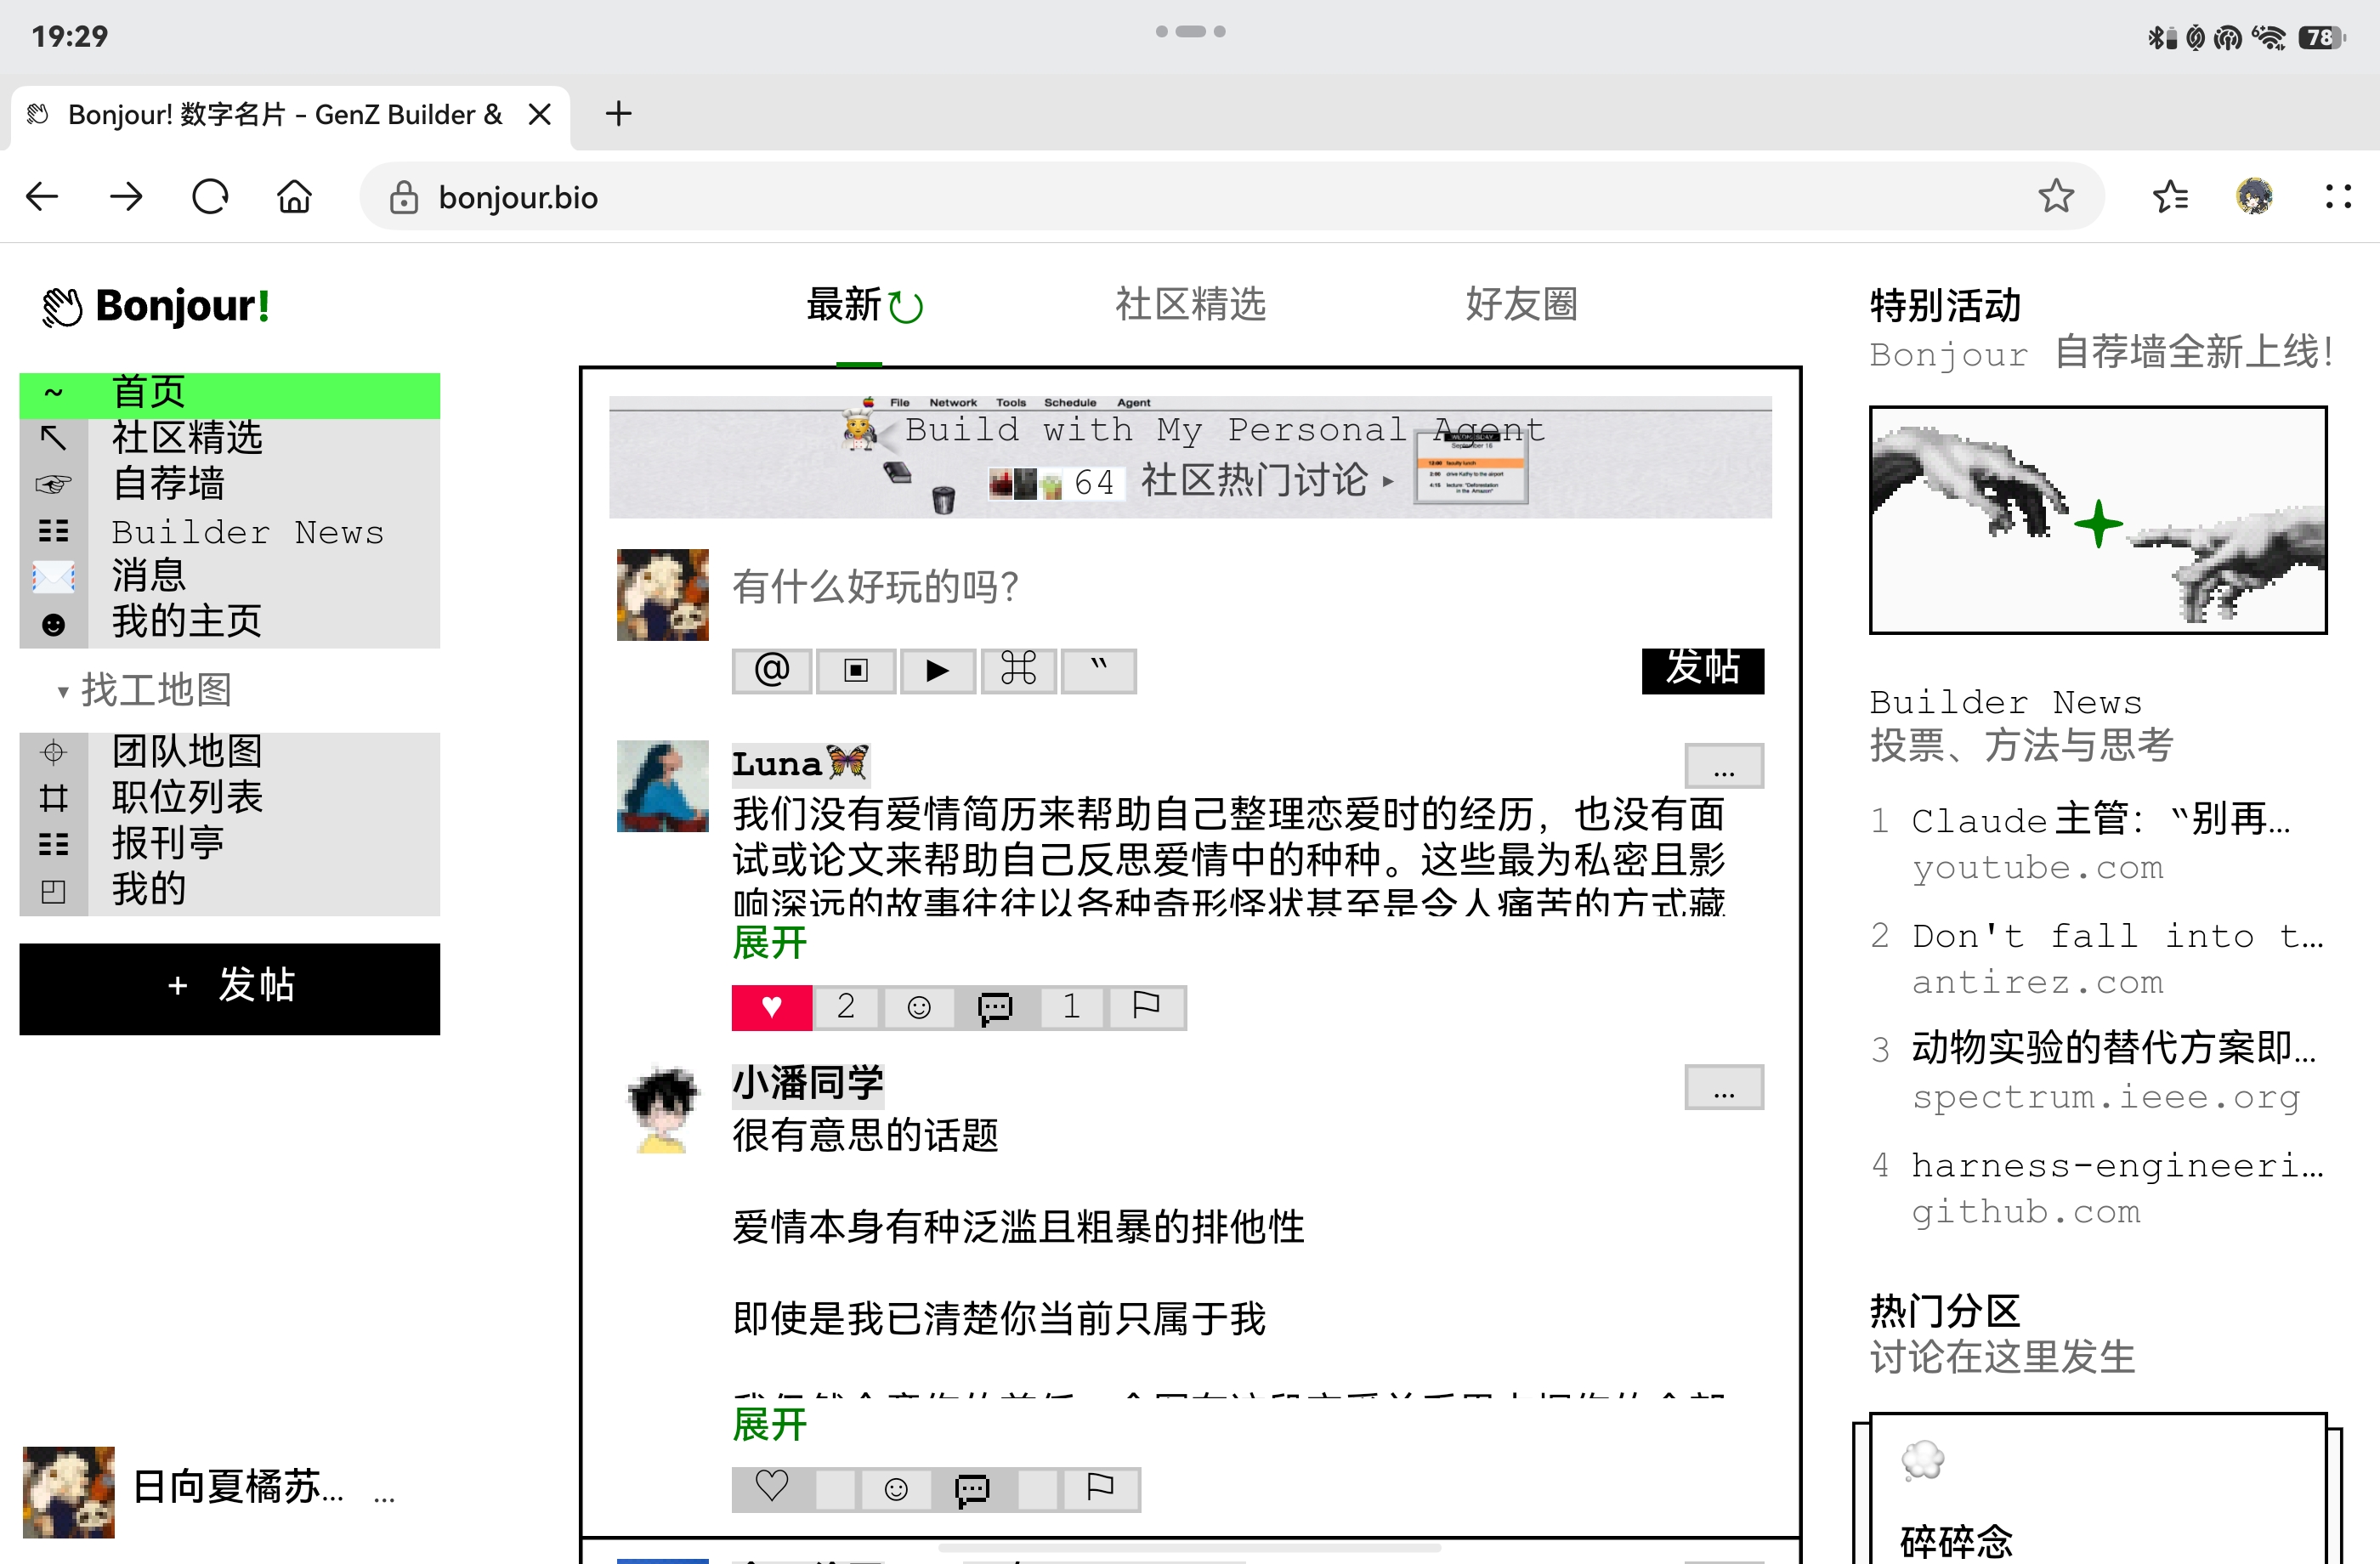Open Builder News in the sidebar

[x=230, y=531]
